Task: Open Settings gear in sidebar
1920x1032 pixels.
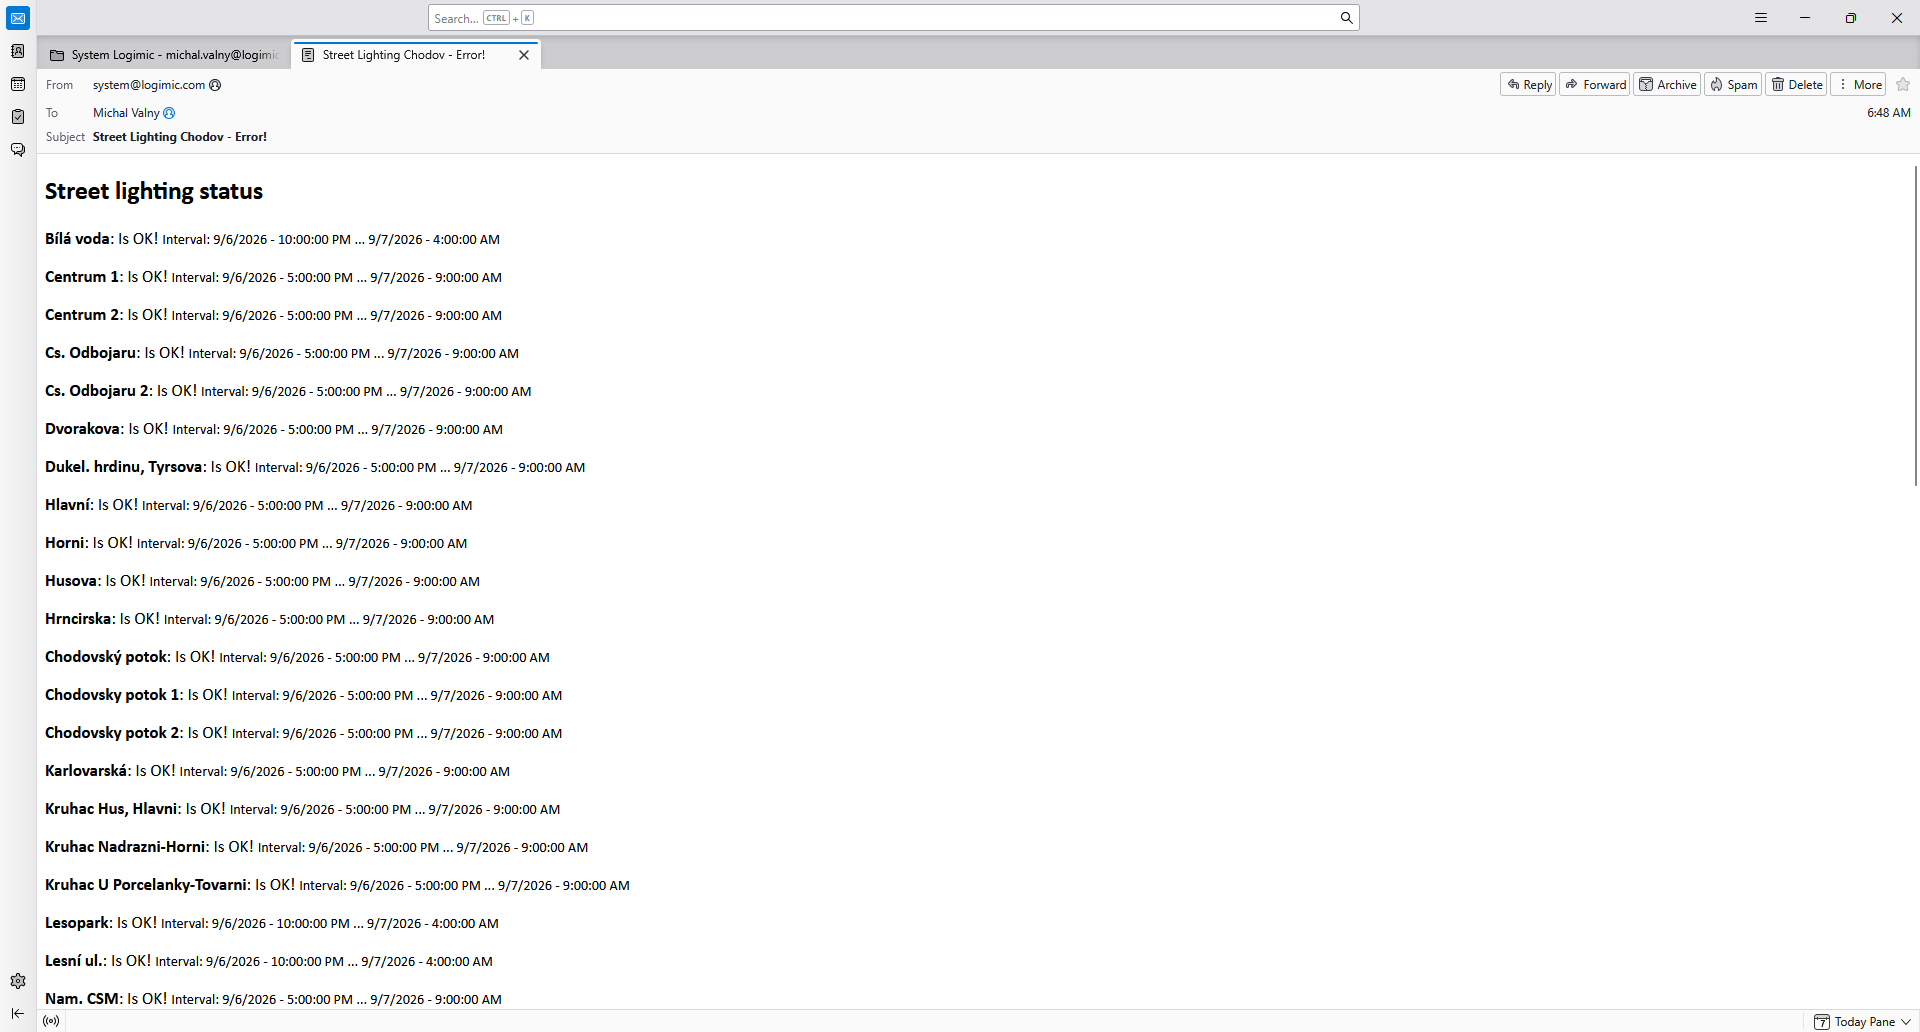Action: point(18,981)
